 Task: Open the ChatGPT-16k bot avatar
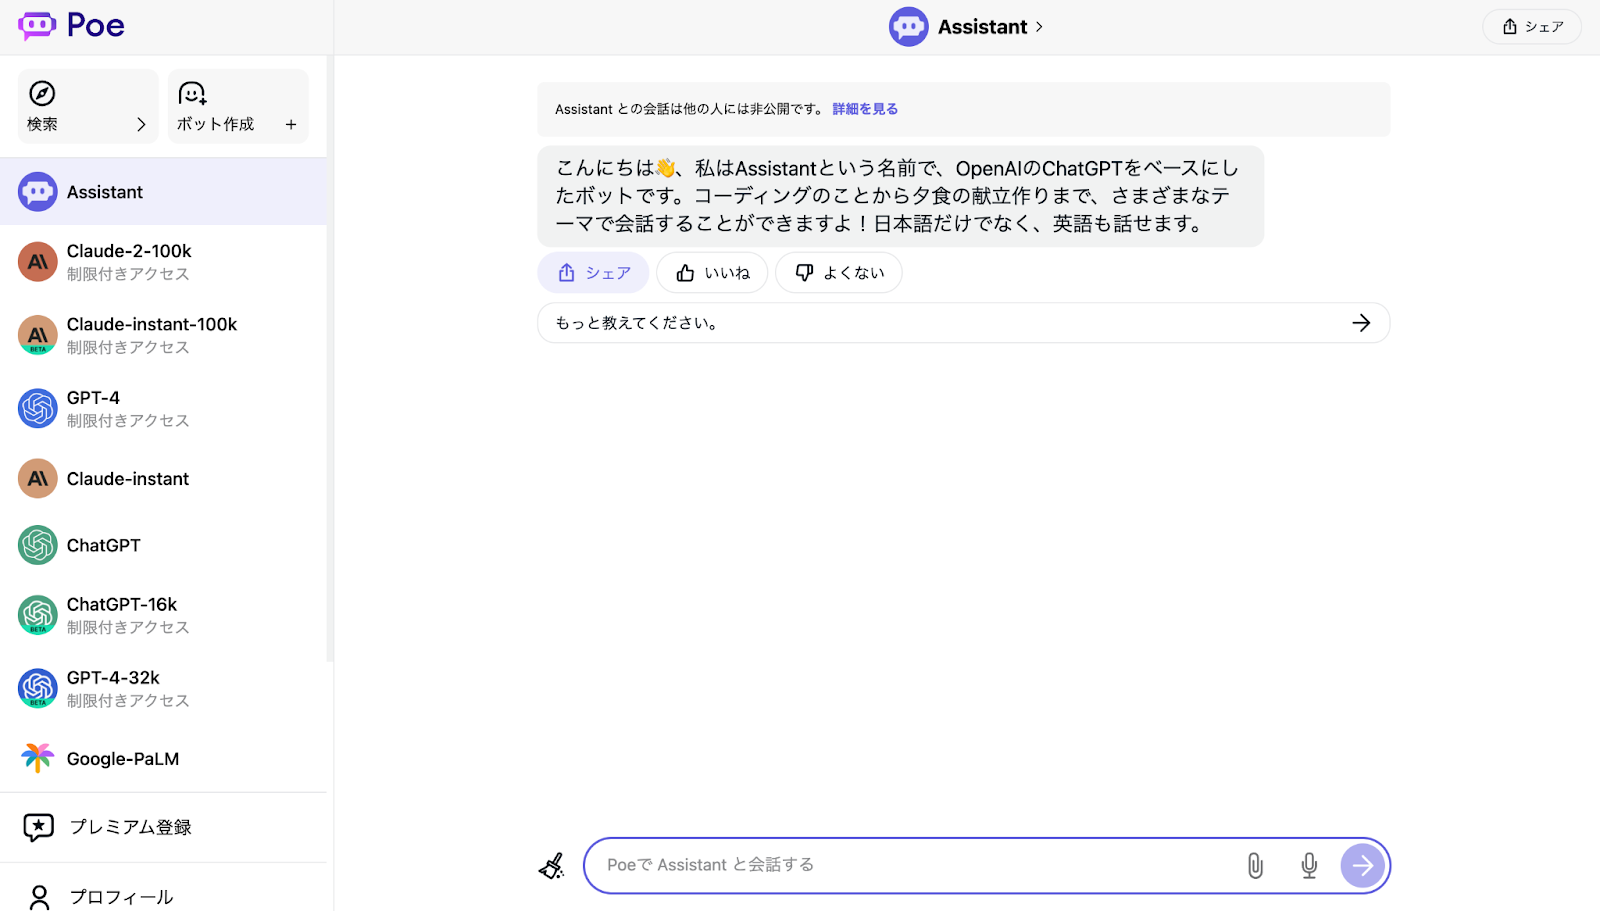38,615
